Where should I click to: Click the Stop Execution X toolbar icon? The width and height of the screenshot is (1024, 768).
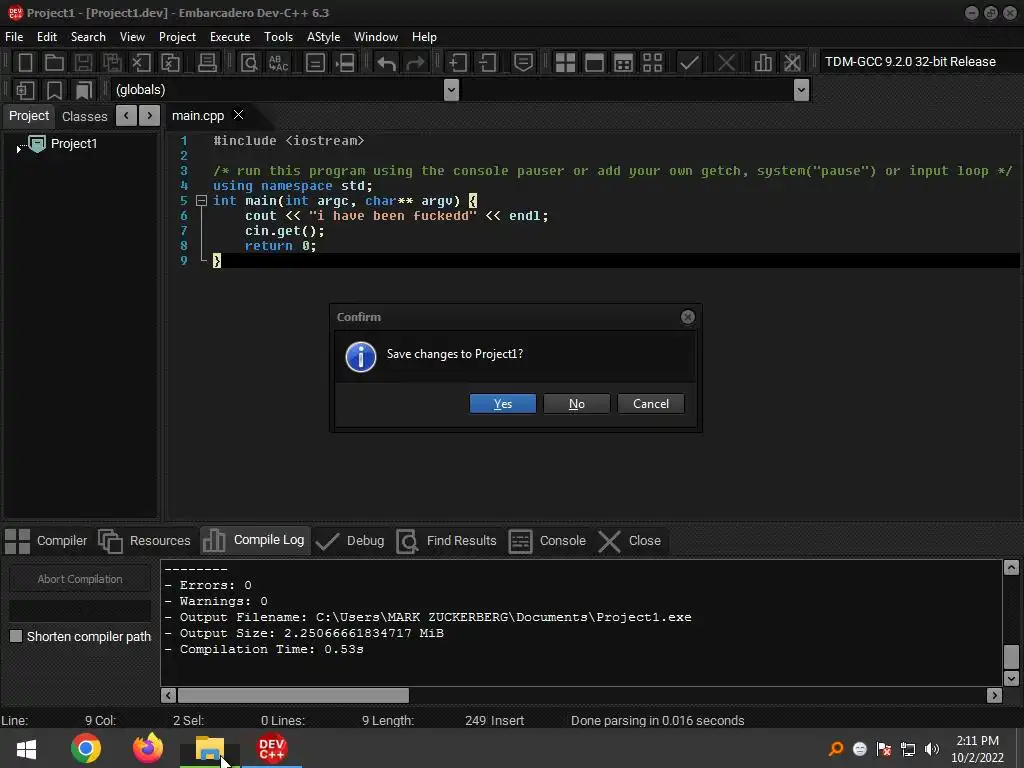click(x=726, y=63)
